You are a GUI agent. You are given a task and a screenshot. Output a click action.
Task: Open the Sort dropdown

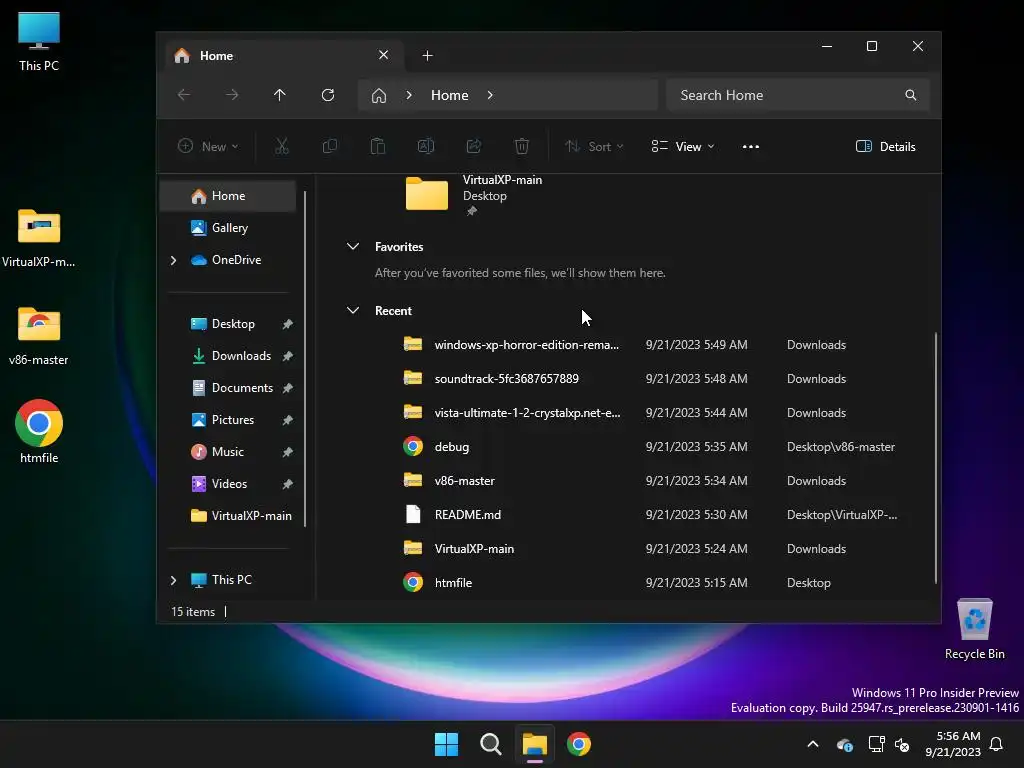pyautogui.click(x=594, y=146)
